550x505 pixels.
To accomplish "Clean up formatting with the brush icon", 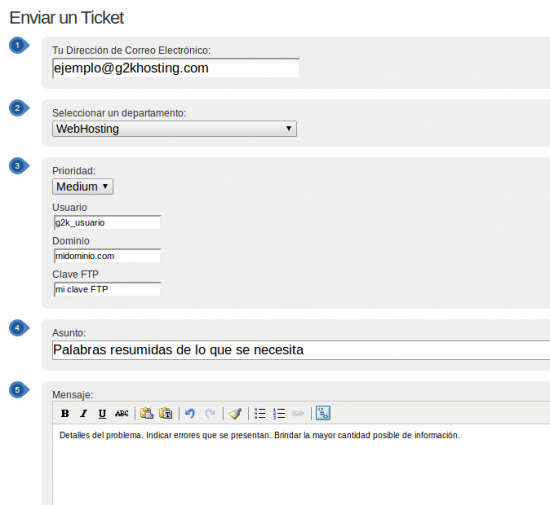I will pos(235,413).
